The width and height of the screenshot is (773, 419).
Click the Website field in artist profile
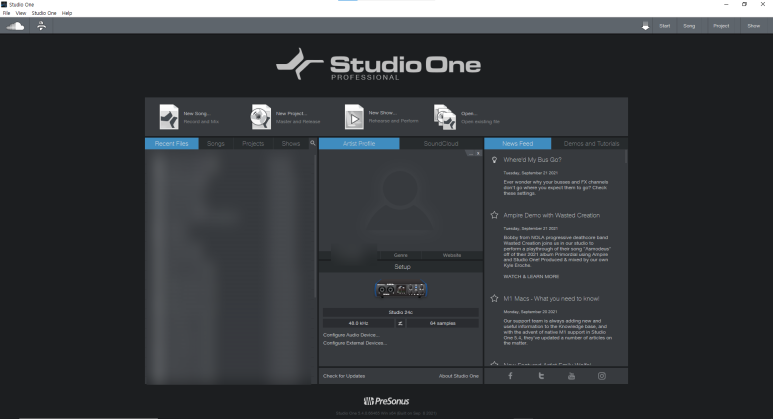click(452, 255)
